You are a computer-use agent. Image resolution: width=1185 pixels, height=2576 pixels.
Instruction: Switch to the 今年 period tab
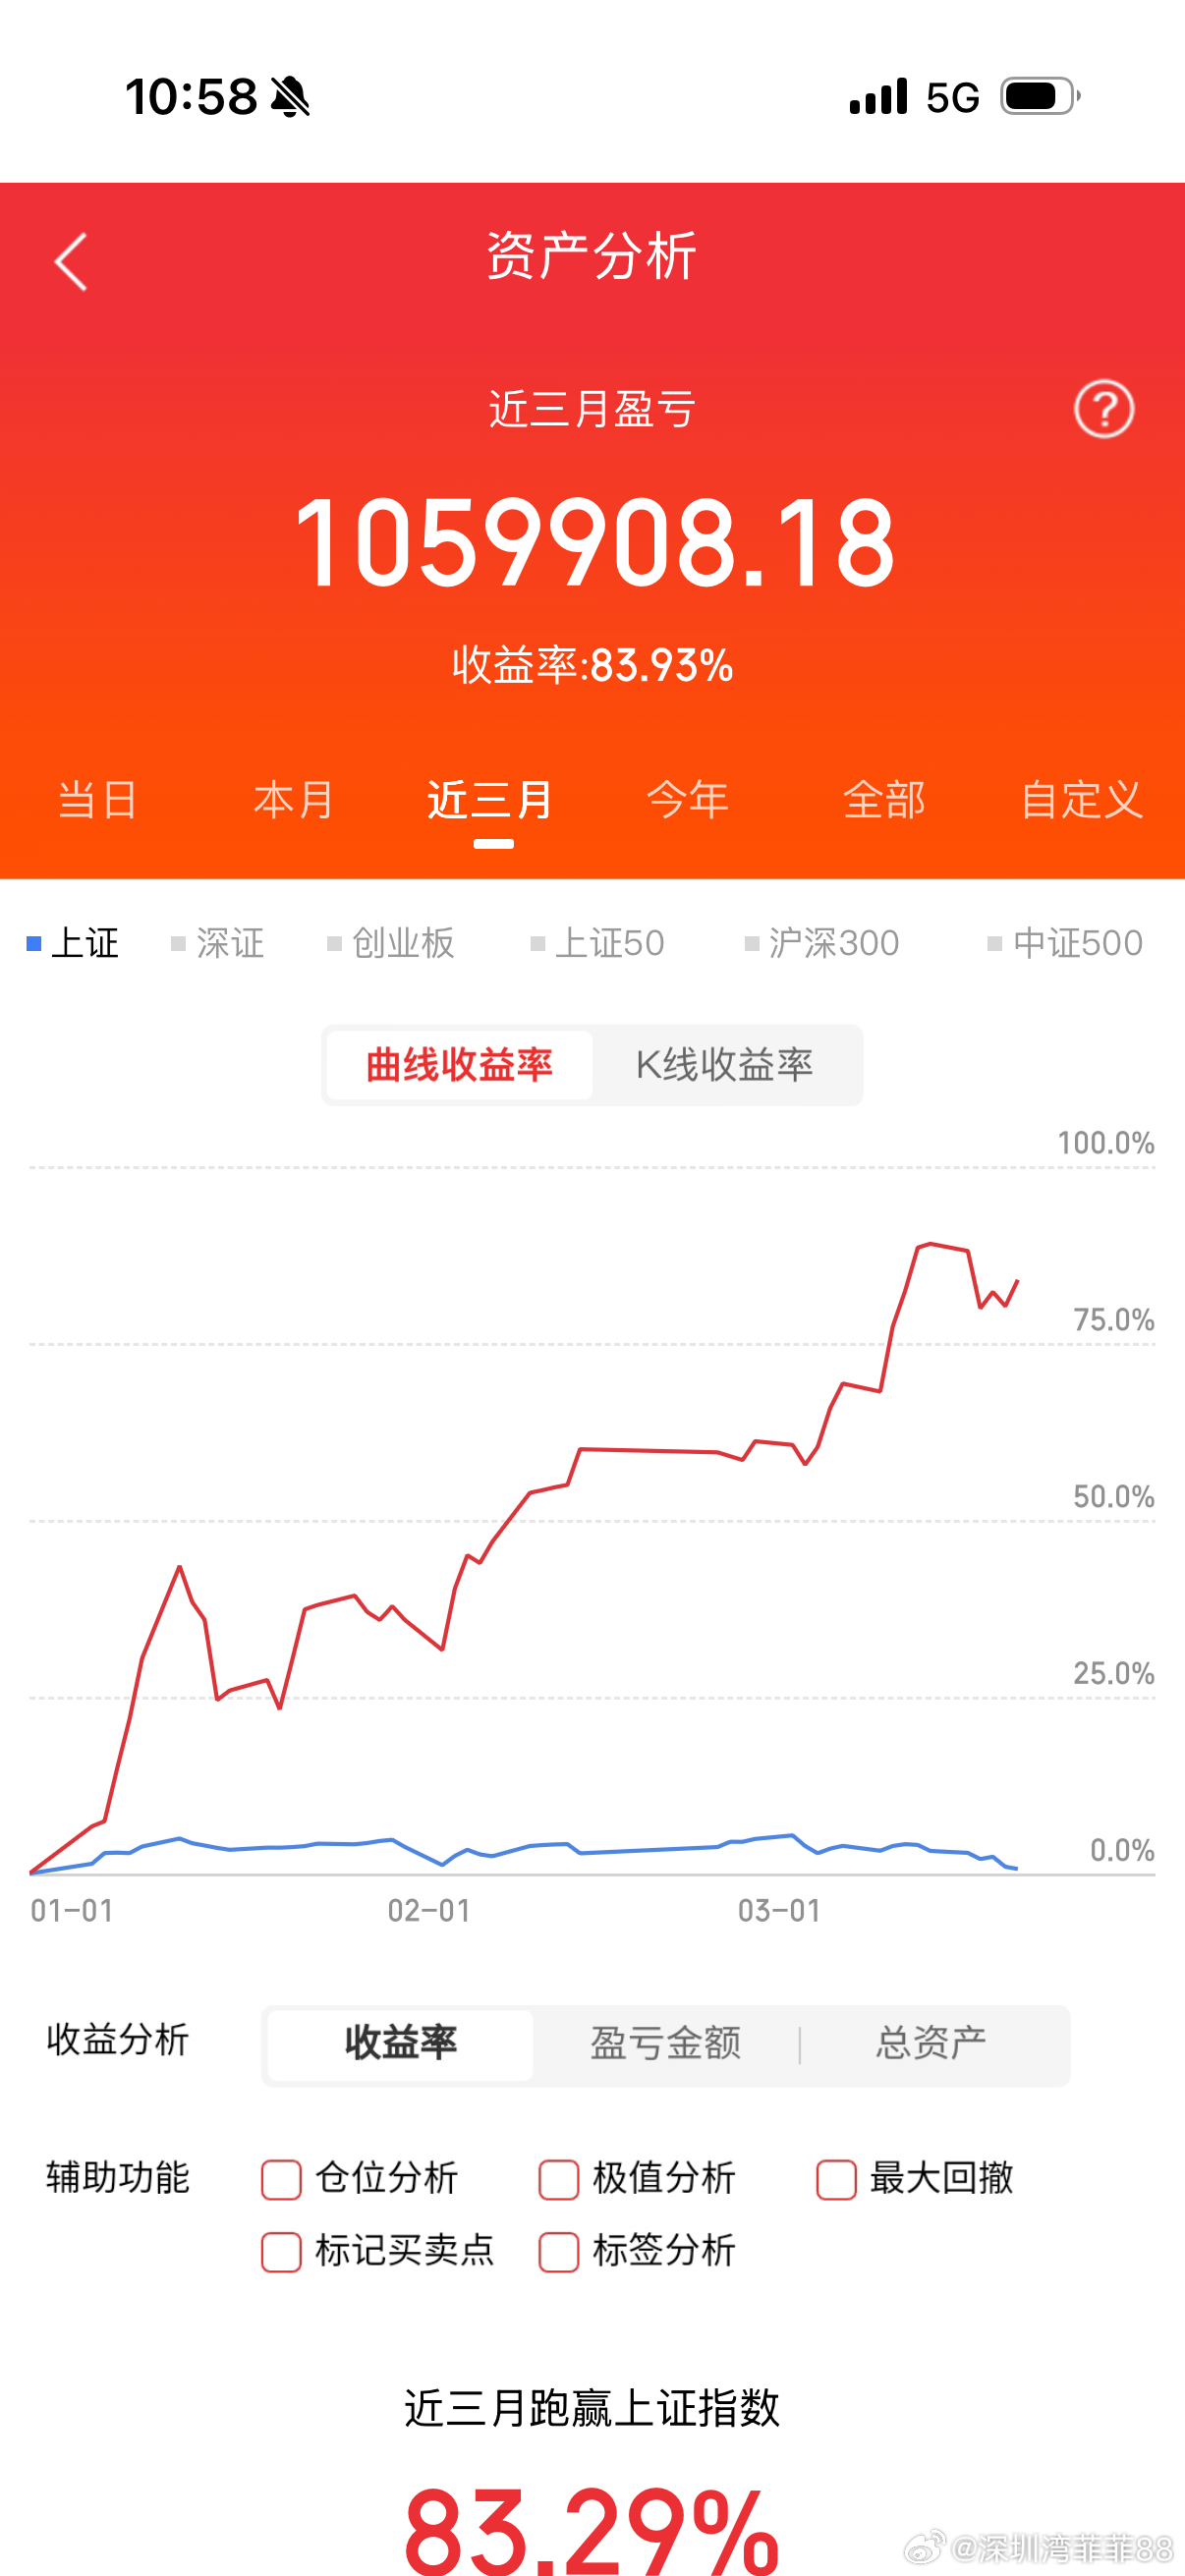(689, 799)
